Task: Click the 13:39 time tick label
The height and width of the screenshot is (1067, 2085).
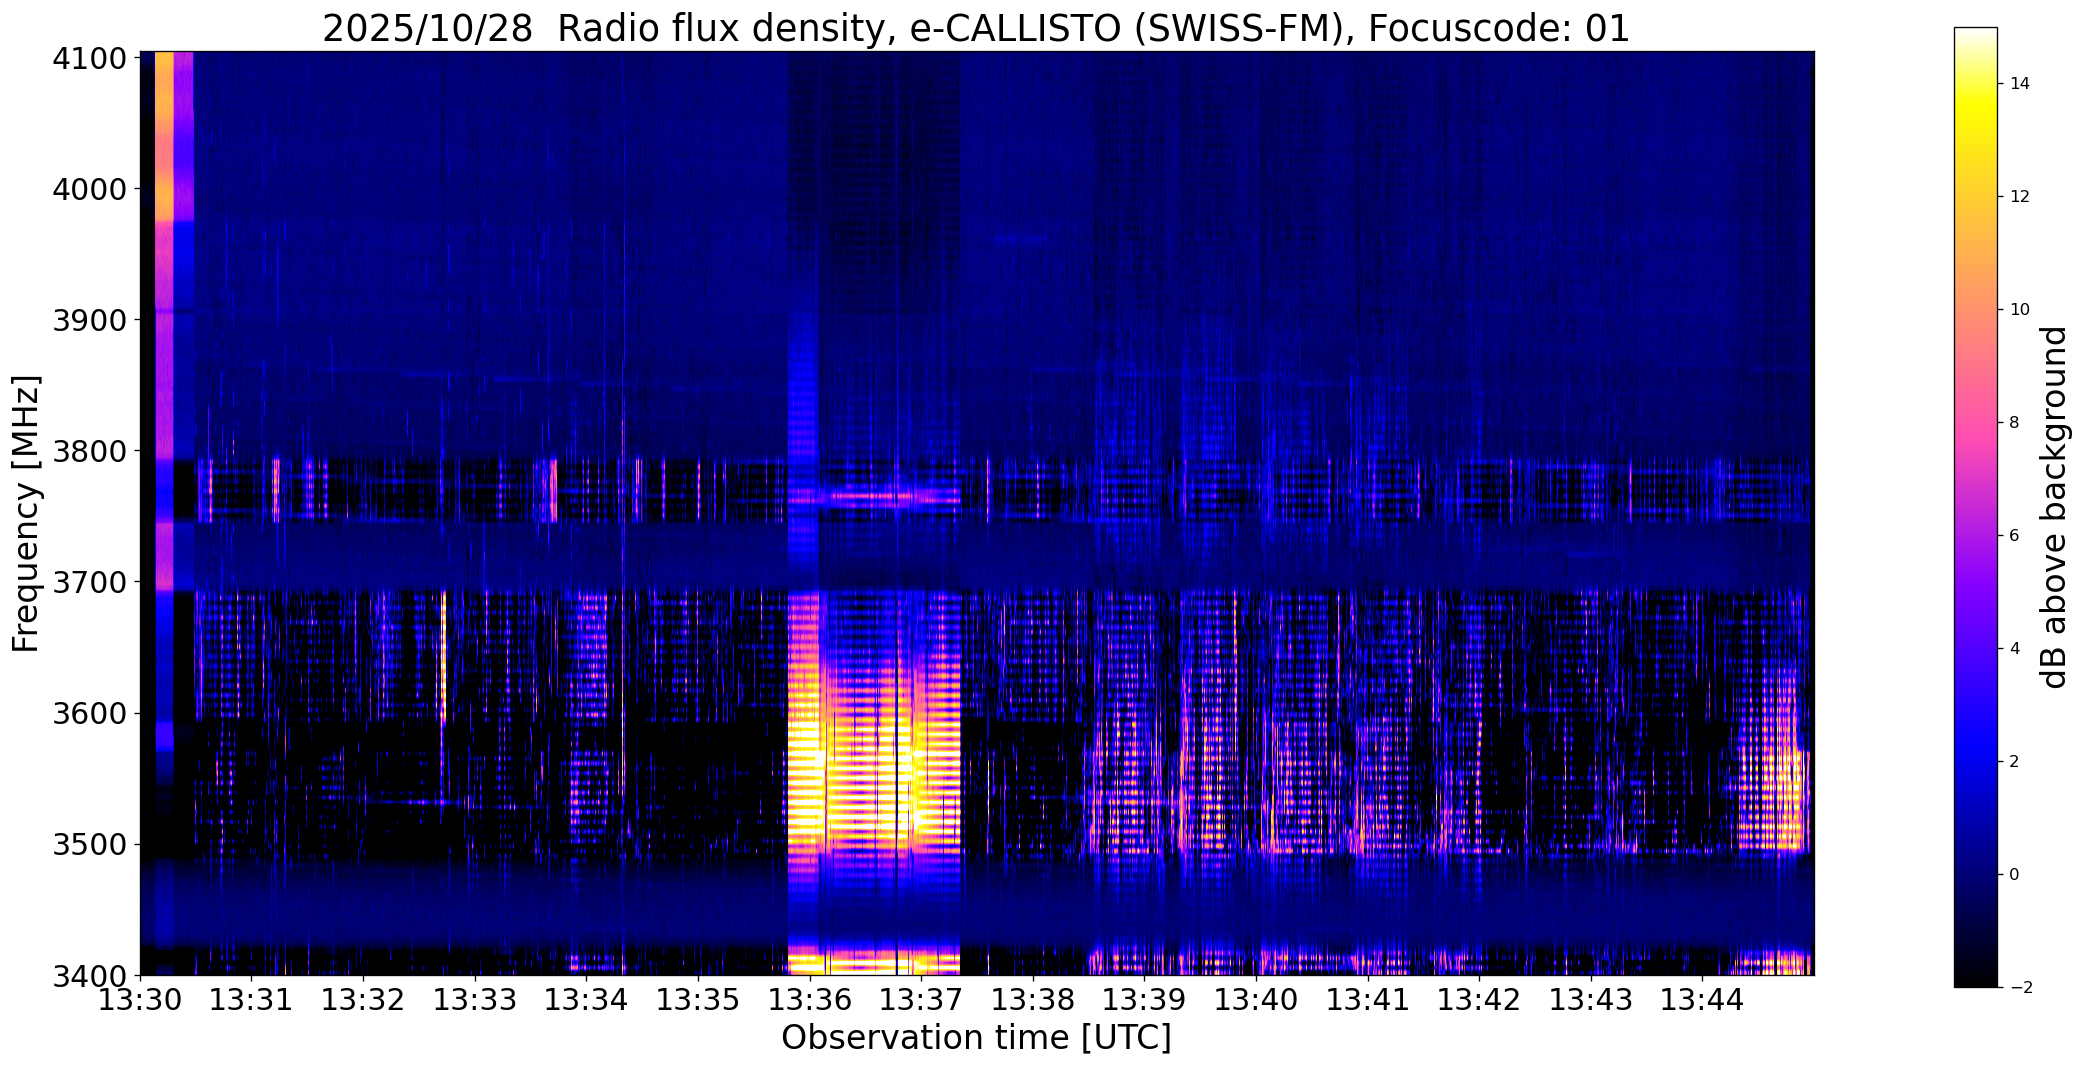Action: point(1145,1000)
